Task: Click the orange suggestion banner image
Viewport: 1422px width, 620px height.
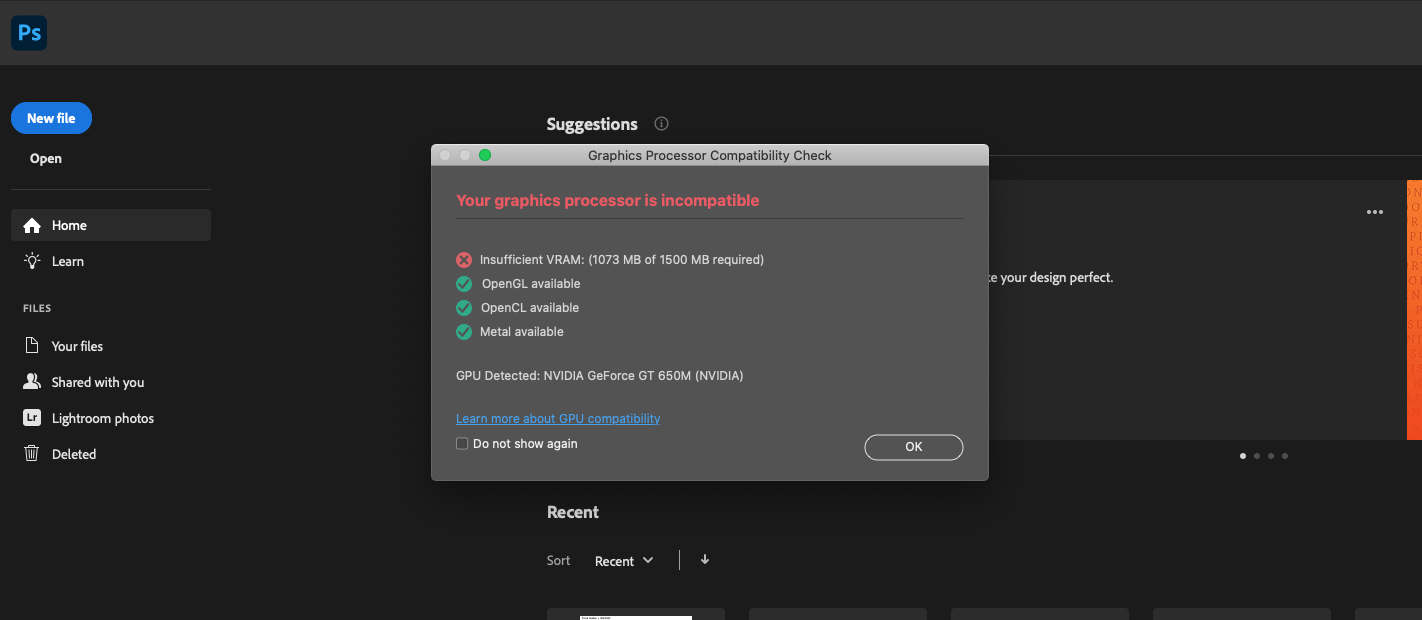Action: pos(1414,310)
